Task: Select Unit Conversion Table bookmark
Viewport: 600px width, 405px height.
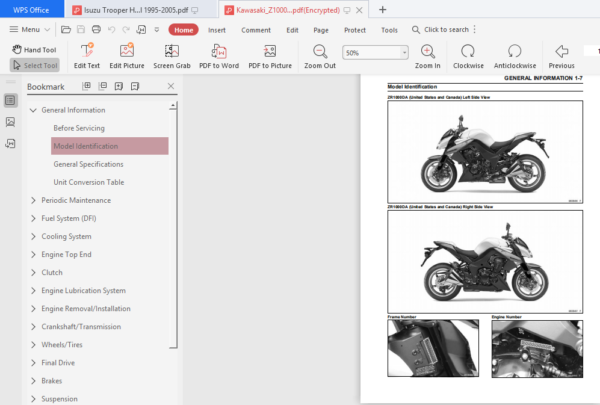Action: click(x=89, y=182)
